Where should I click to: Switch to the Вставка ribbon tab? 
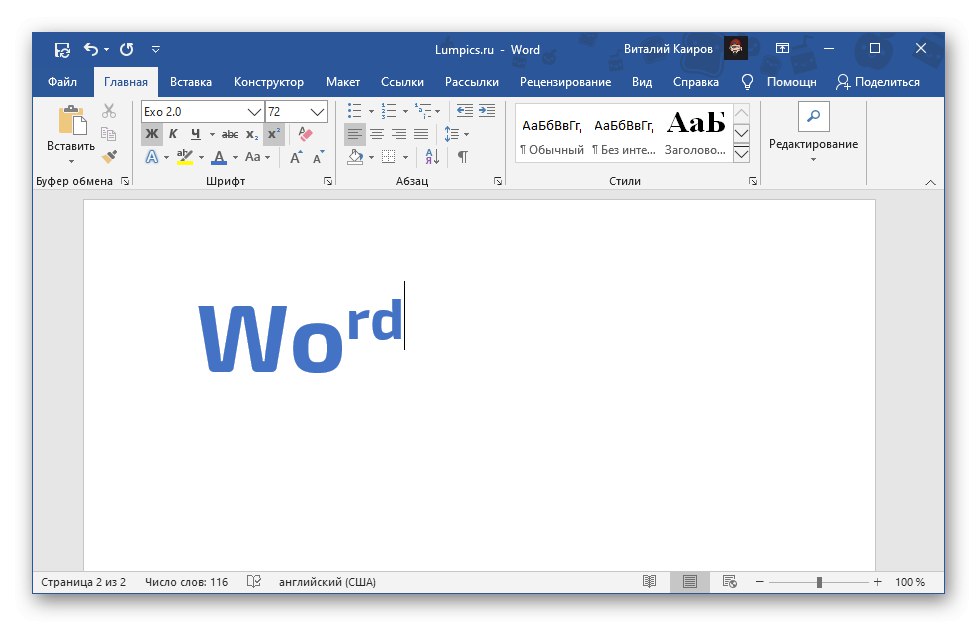[190, 81]
